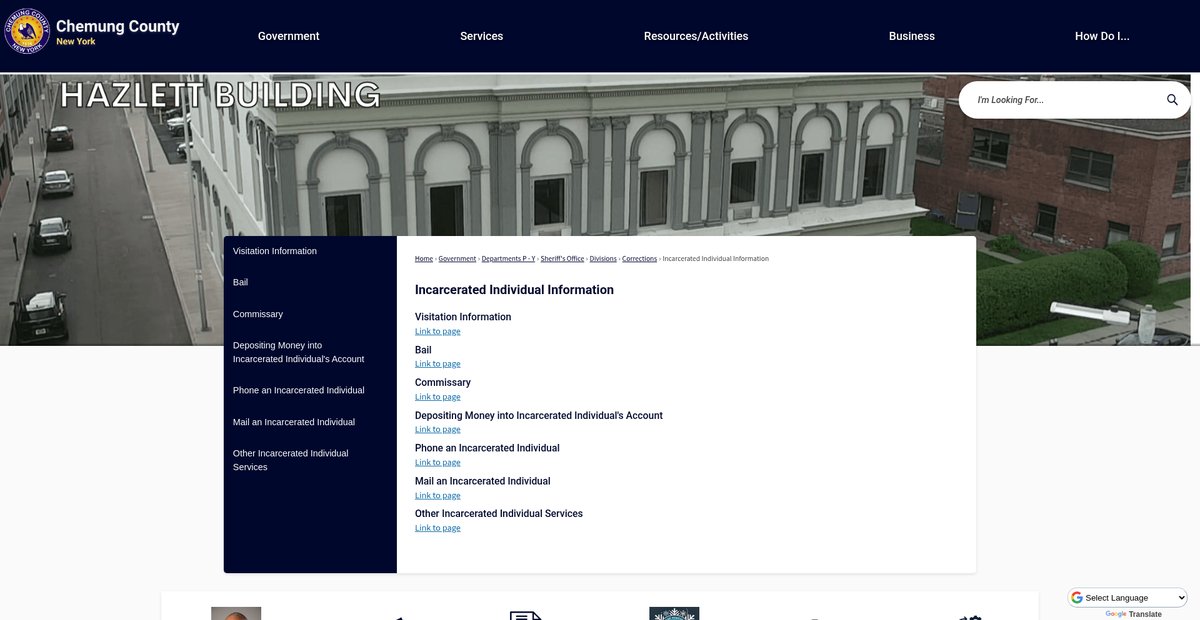Click the snowflake badge image at bottom
1200x620 pixels.
(x=673, y=613)
